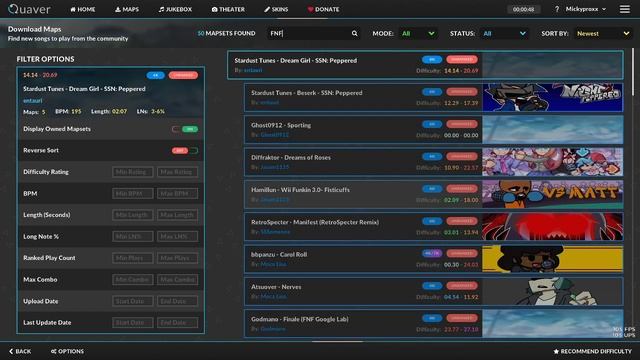Click the 00:00:48 timer display
Image resolution: width=640 pixels, height=360 pixels.
pos(524,9)
